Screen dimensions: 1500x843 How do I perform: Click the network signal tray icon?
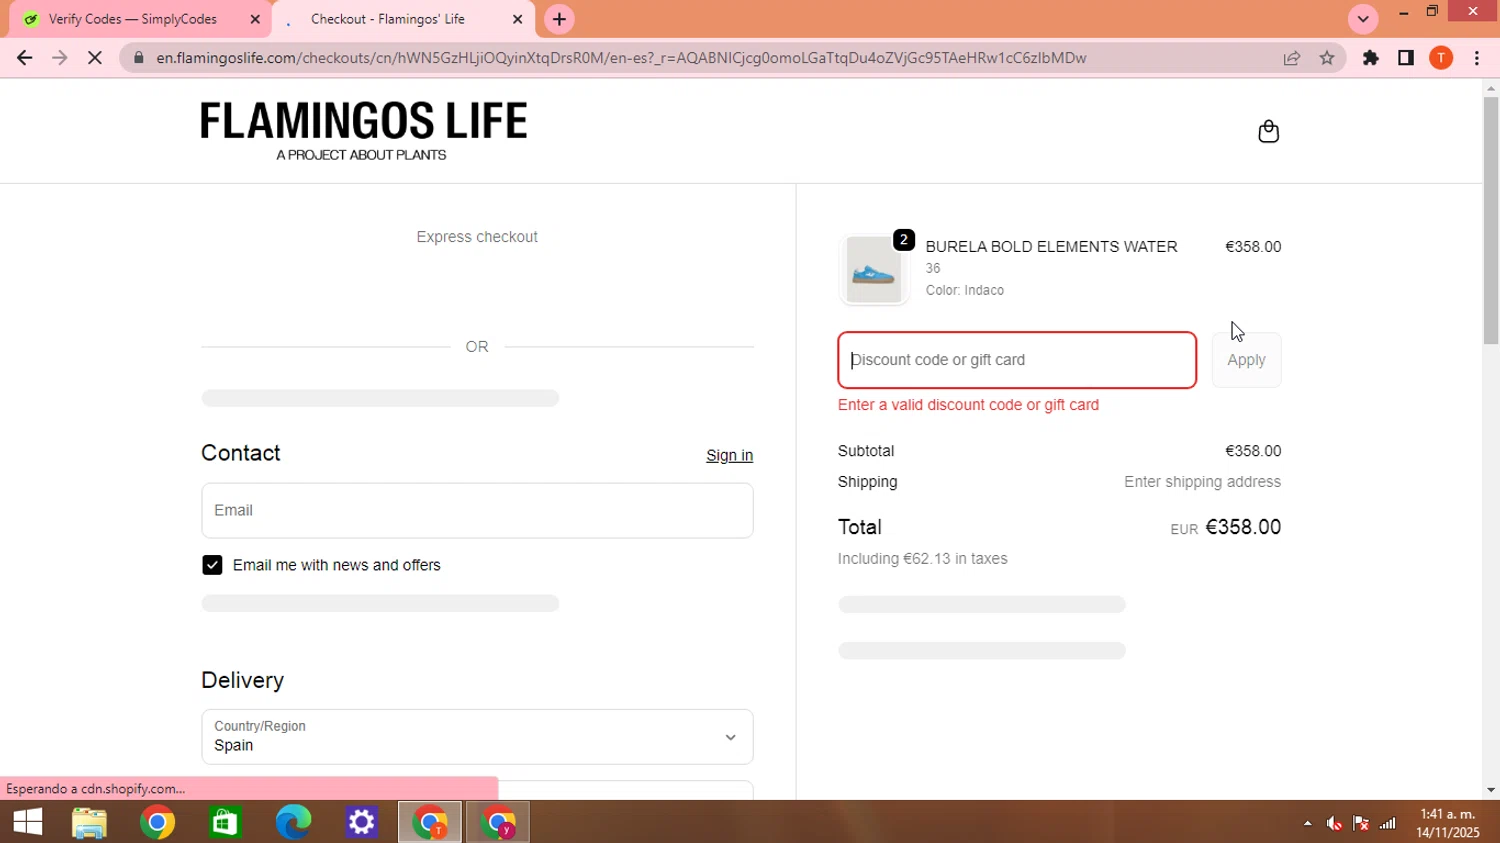1388,823
